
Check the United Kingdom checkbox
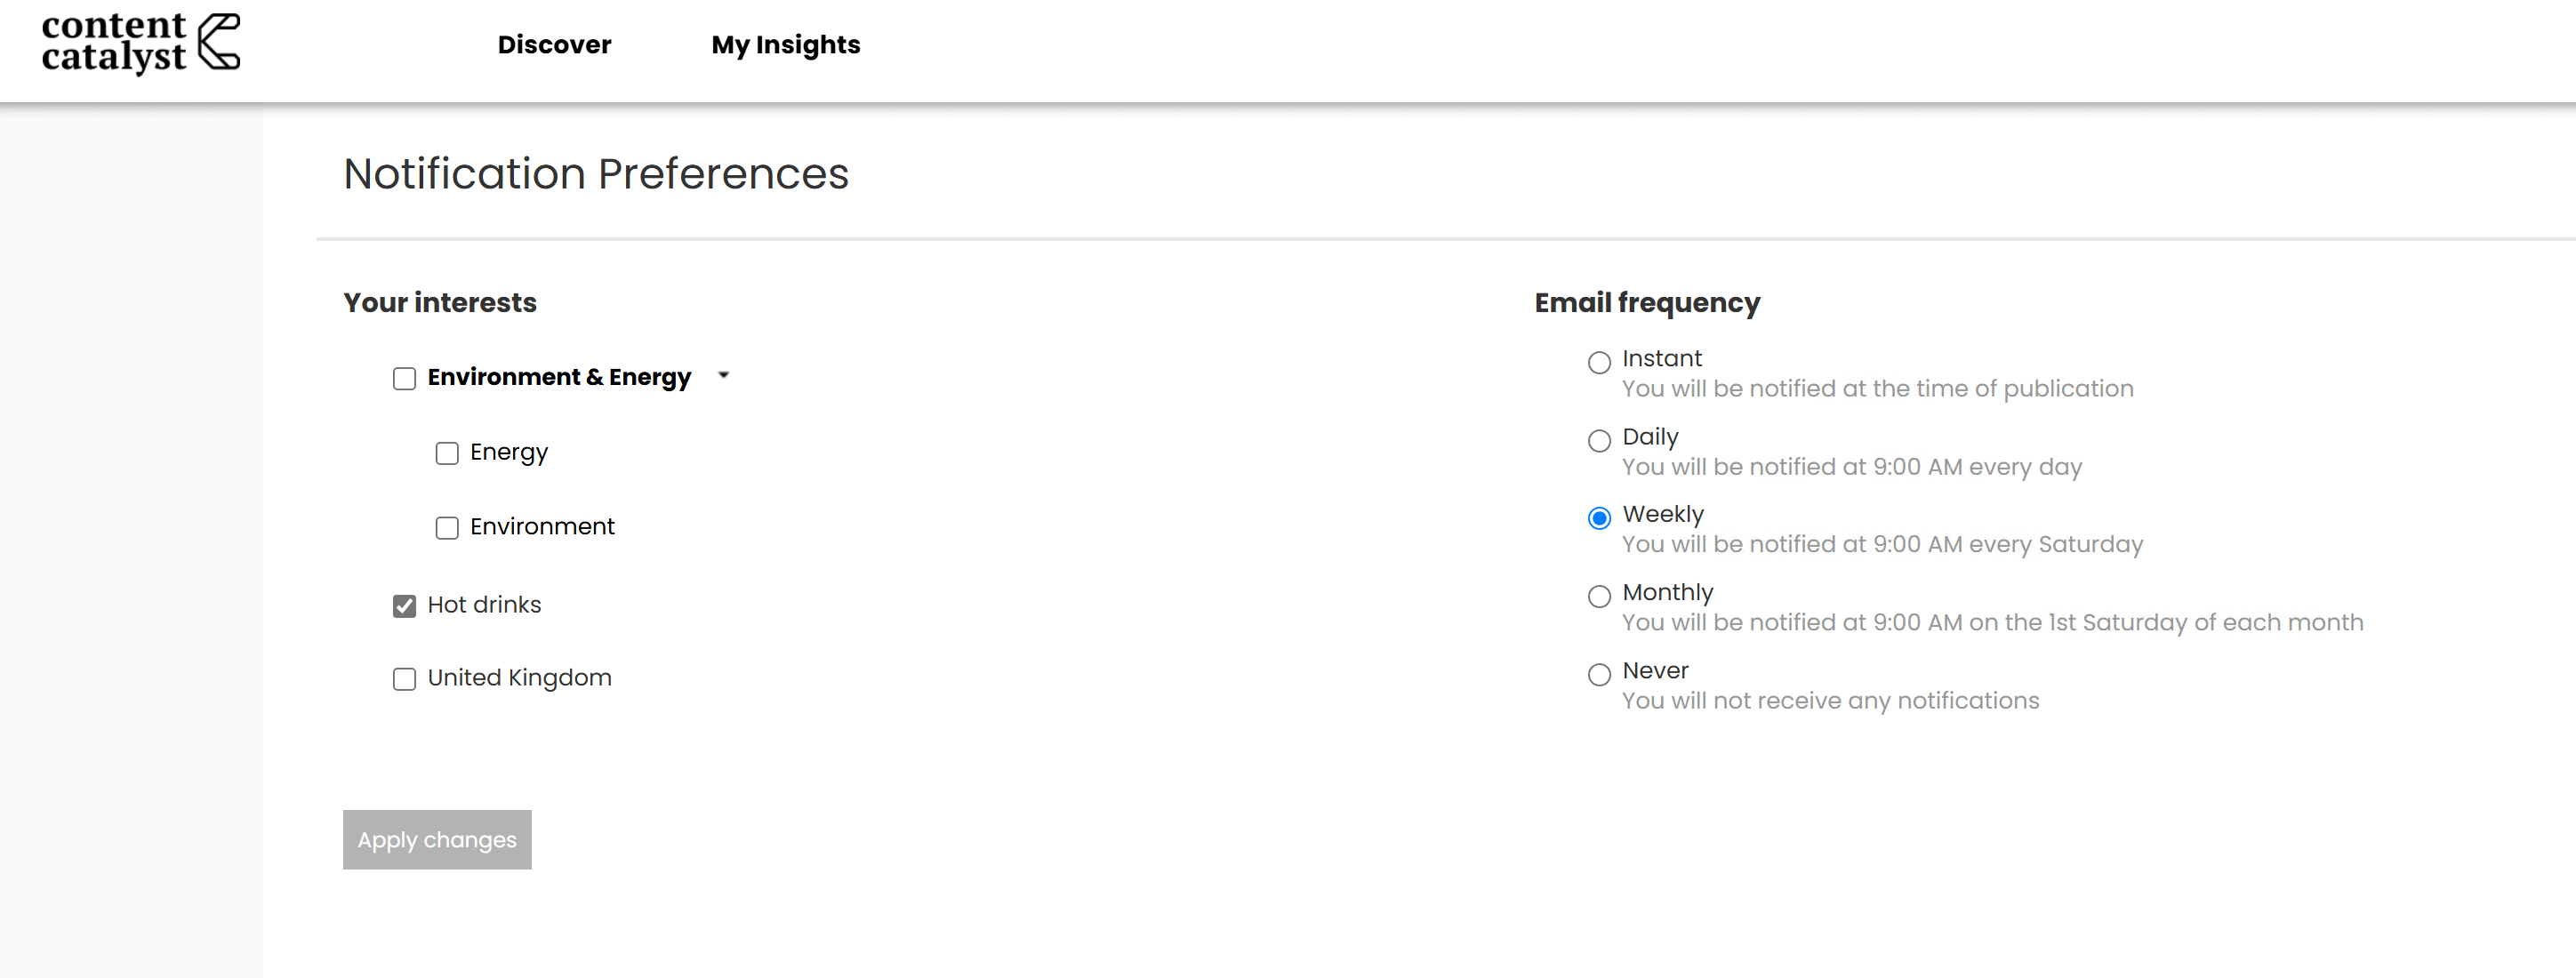pos(404,679)
